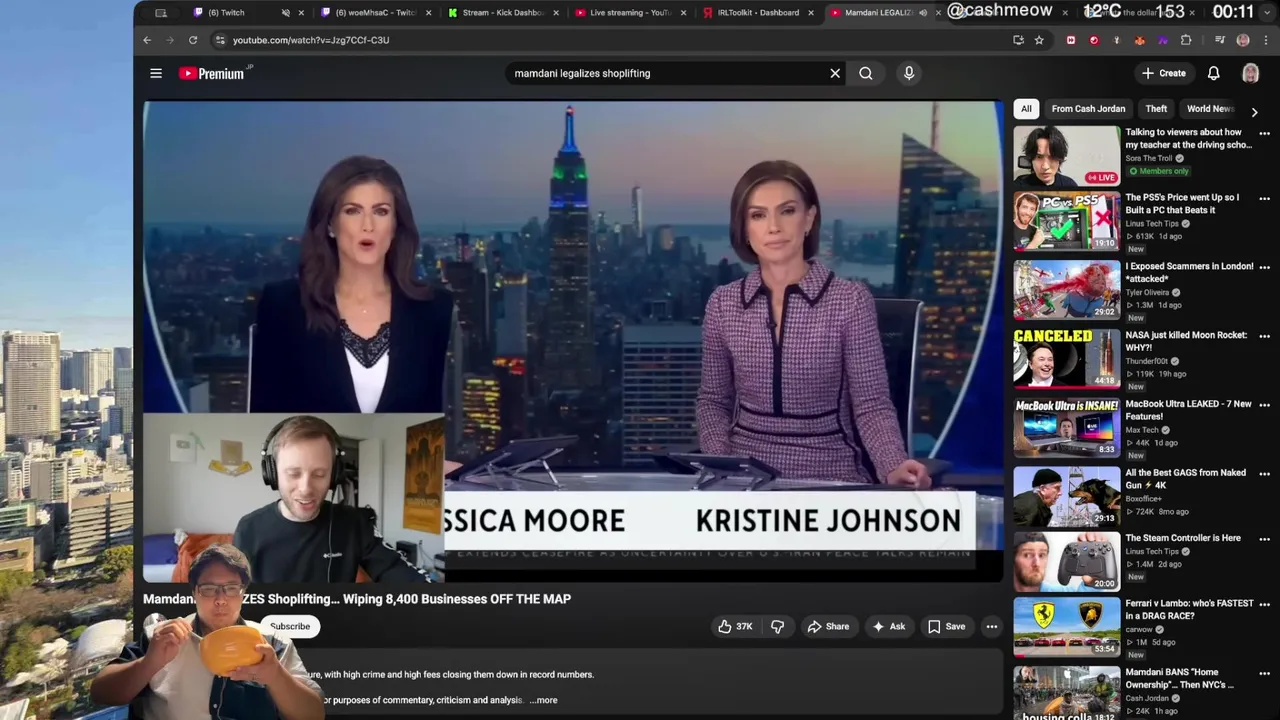Open options for the PS5's Price video
The height and width of the screenshot is (720, 1280).
[1264, 198]
